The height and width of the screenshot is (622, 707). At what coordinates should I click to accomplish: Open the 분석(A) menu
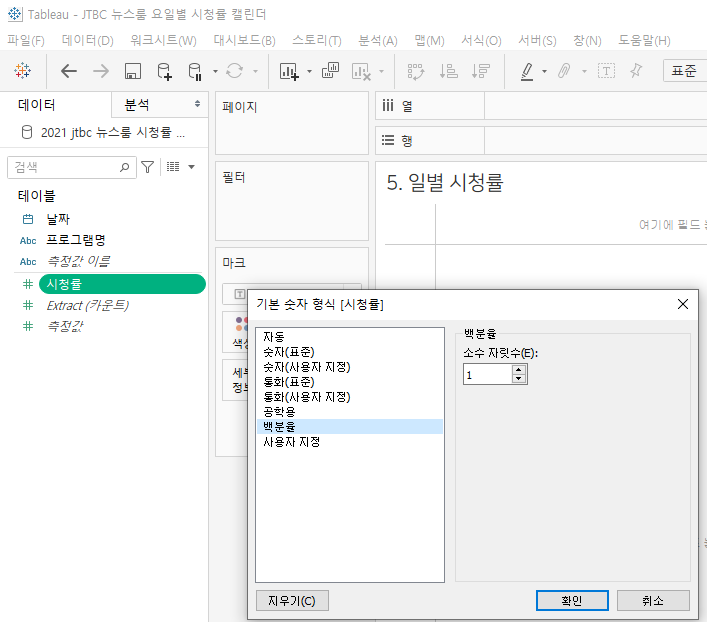click(378, 41)
